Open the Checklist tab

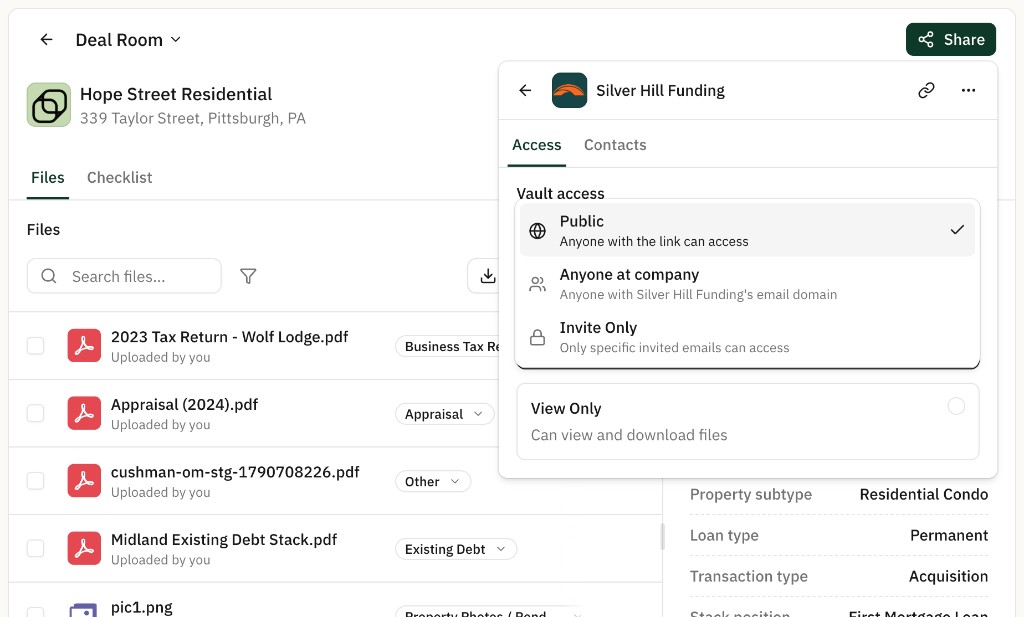click(120, 178)
